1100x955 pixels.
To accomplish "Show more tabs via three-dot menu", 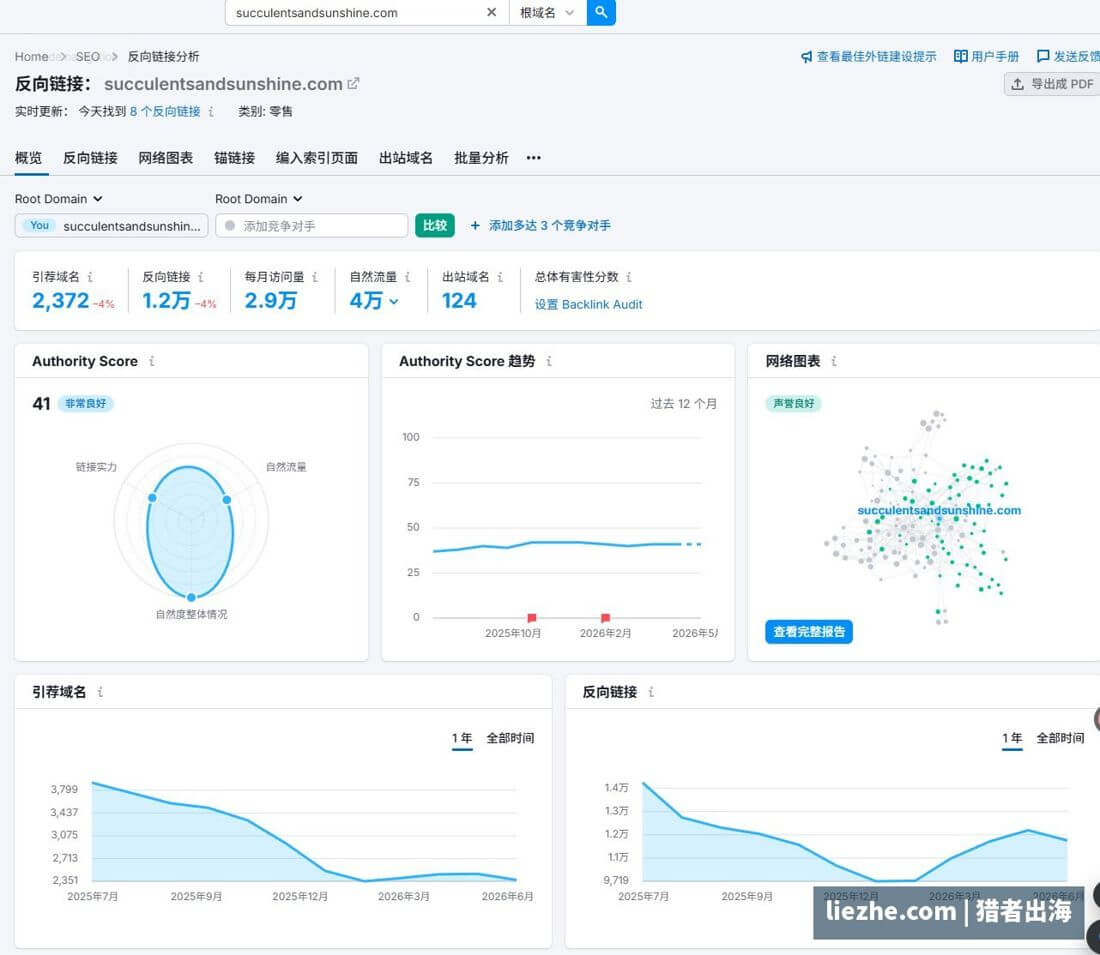I will pyautogui.click(x=534, y=158).
